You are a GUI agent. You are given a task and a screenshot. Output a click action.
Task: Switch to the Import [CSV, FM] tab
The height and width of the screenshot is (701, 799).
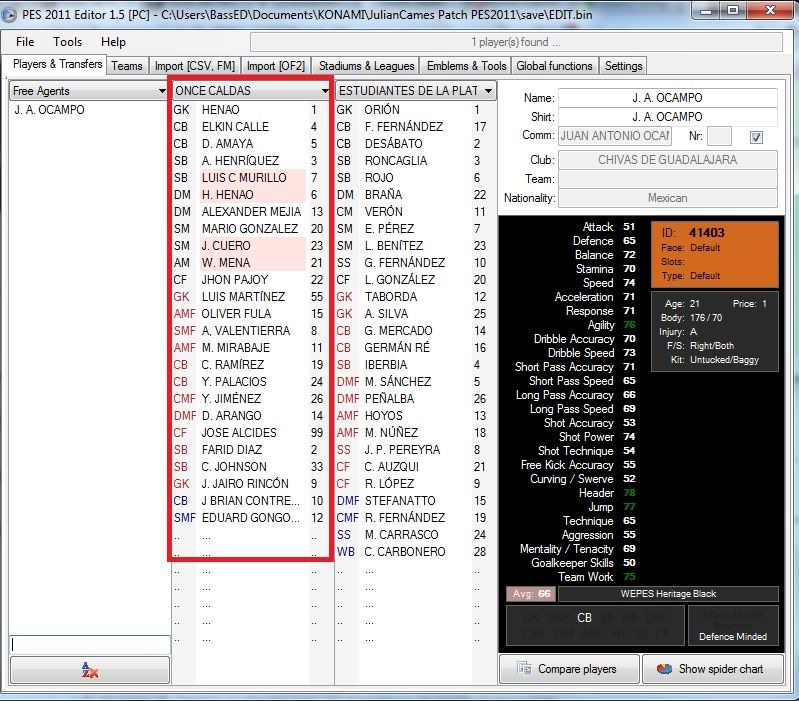point(195,66)
